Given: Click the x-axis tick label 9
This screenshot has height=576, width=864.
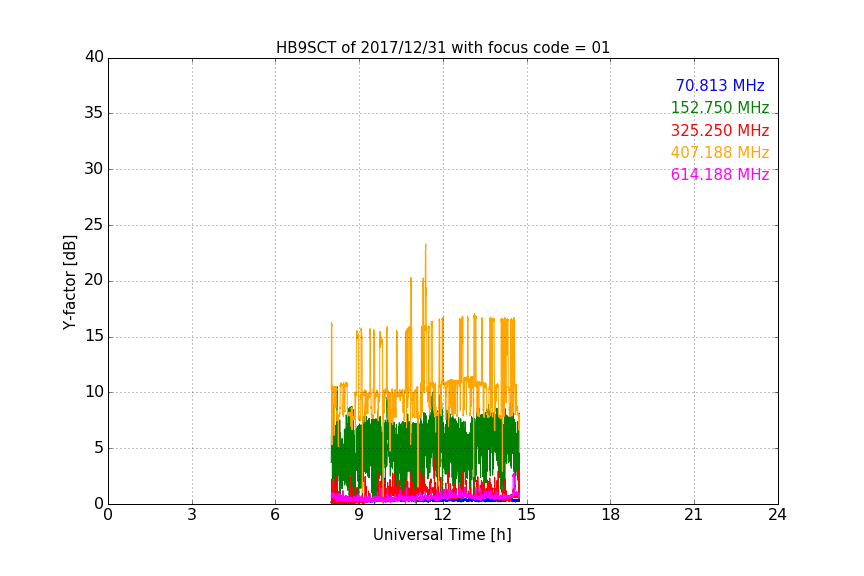Looking at the screenshot, I should coord(359,515).
